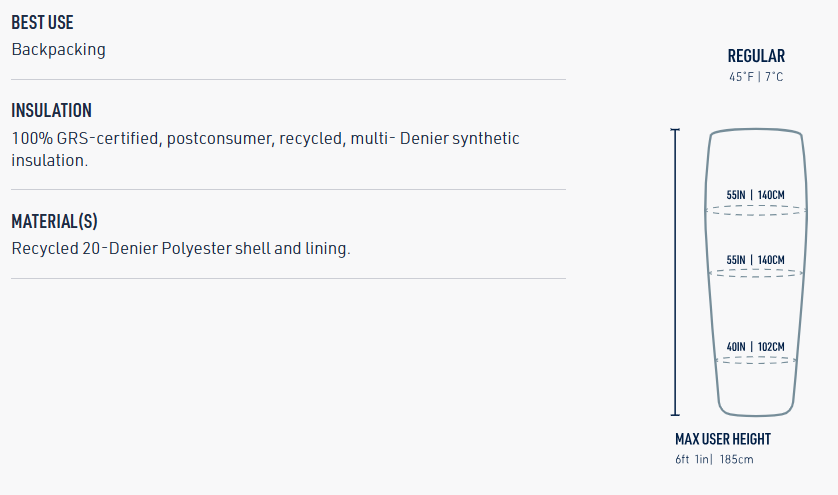Click the 45°F | 7°C temperature rating

pos(756,77)
